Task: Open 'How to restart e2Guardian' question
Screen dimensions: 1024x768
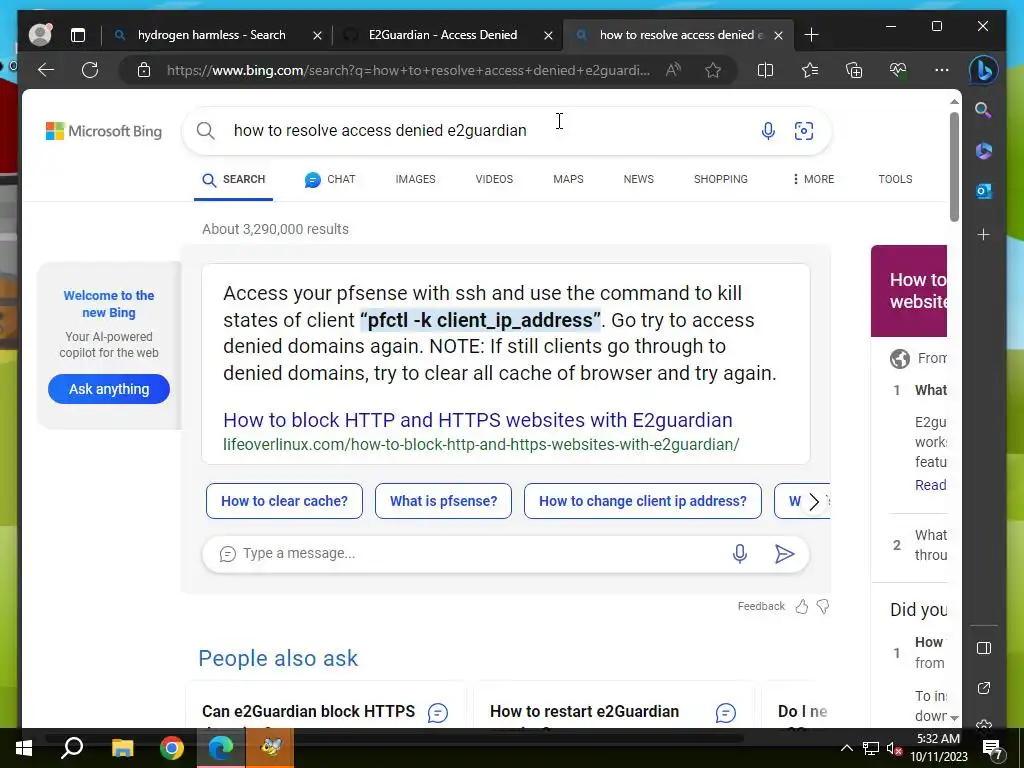Action: (x=584, y=712)
